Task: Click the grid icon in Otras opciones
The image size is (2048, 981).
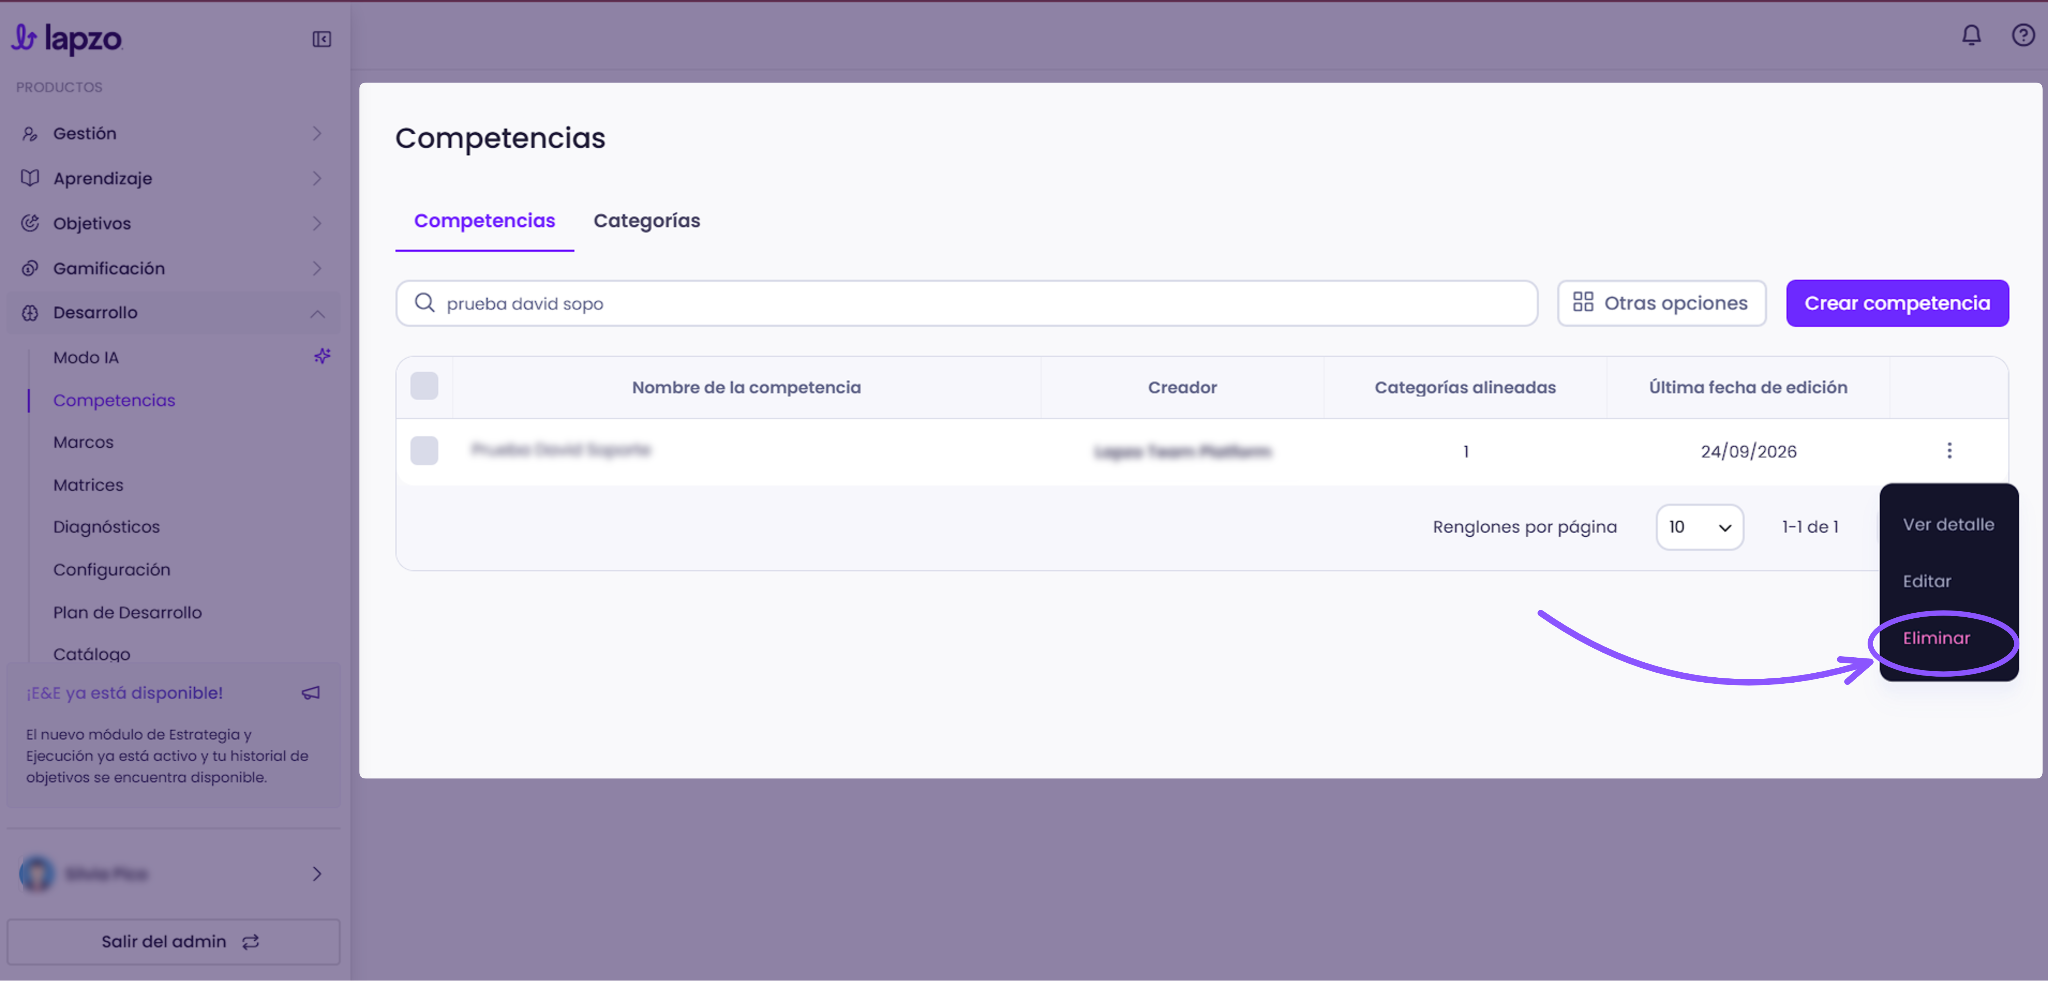Action: (1583, 302)
